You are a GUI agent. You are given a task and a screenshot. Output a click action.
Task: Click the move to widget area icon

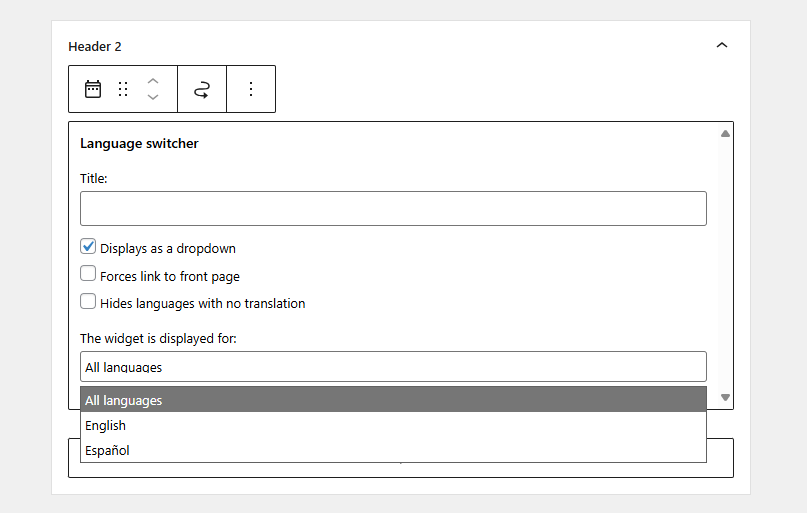[x=202, y=89]
